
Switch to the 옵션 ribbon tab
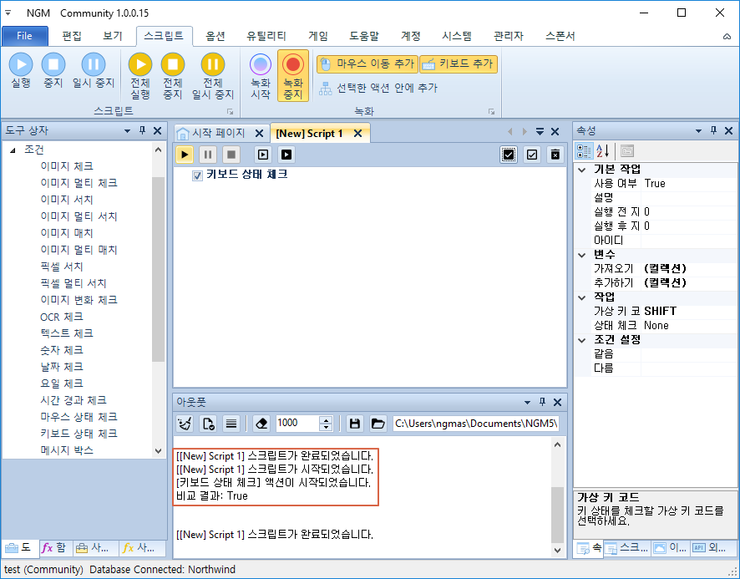point(215,36)
